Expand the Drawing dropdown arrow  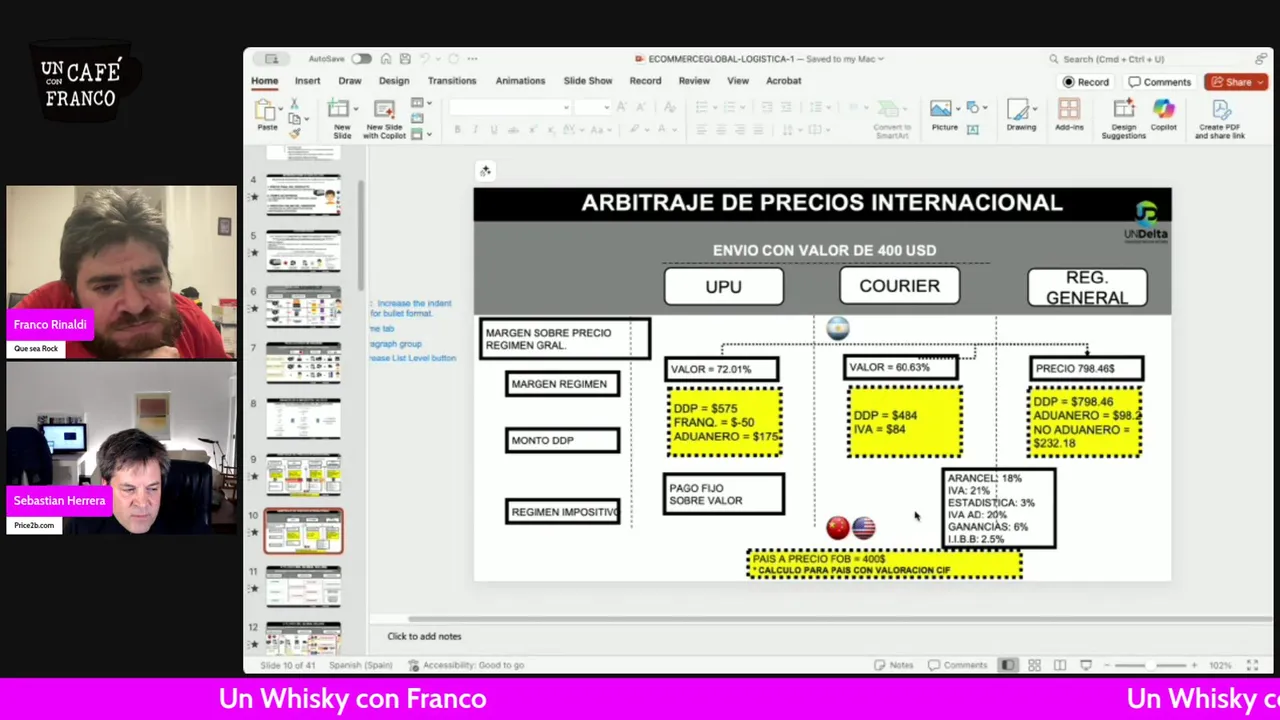tap(1033, 108)
